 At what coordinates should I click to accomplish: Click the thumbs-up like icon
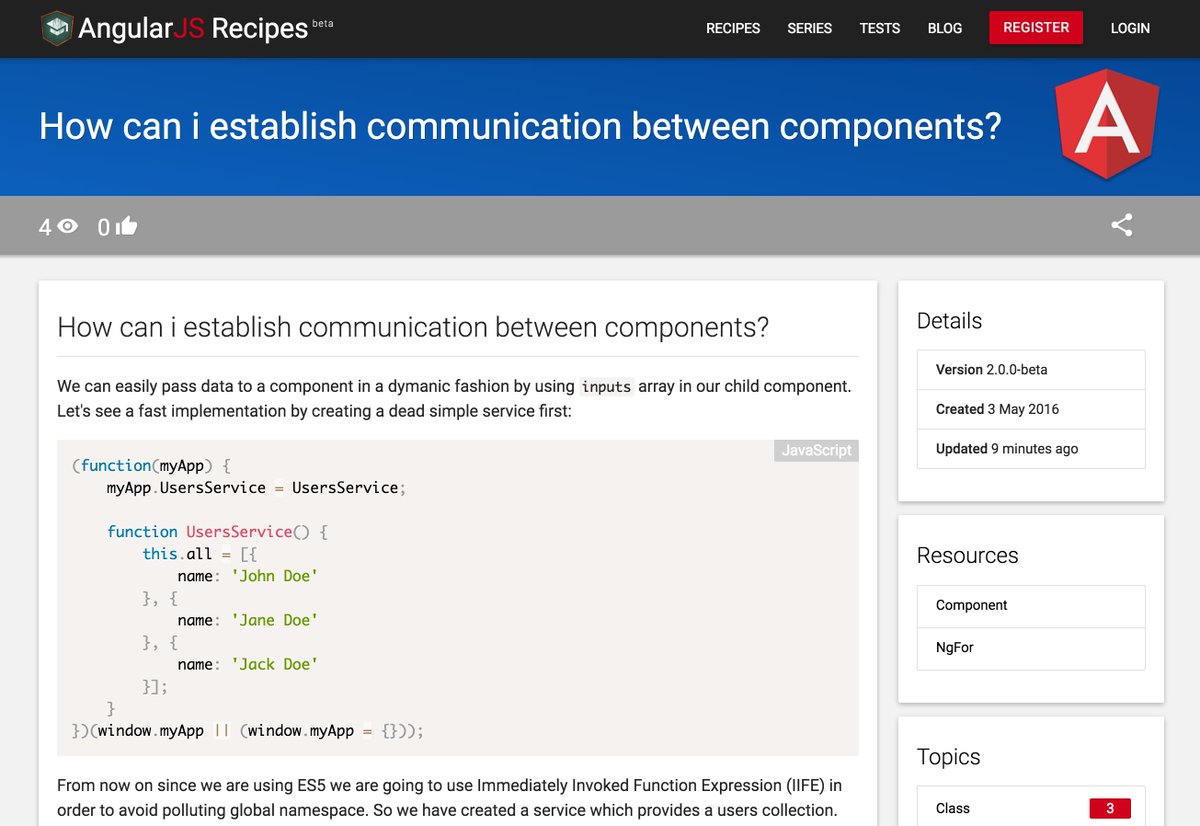tap(126, 227)
